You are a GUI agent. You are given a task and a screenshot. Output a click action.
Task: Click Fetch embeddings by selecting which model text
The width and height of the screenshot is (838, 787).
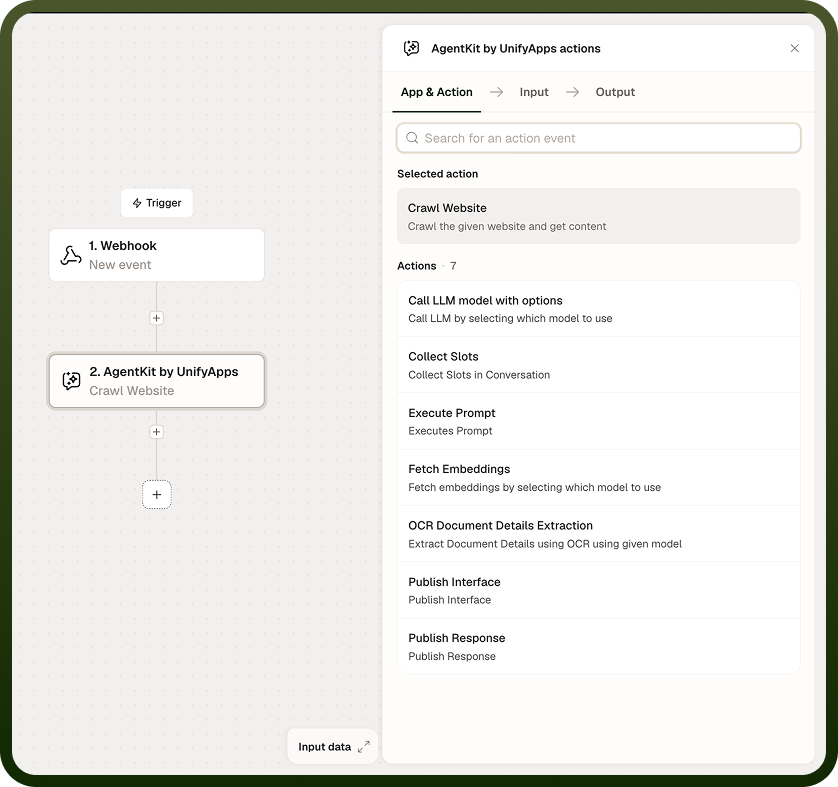[x=534, y=487]
